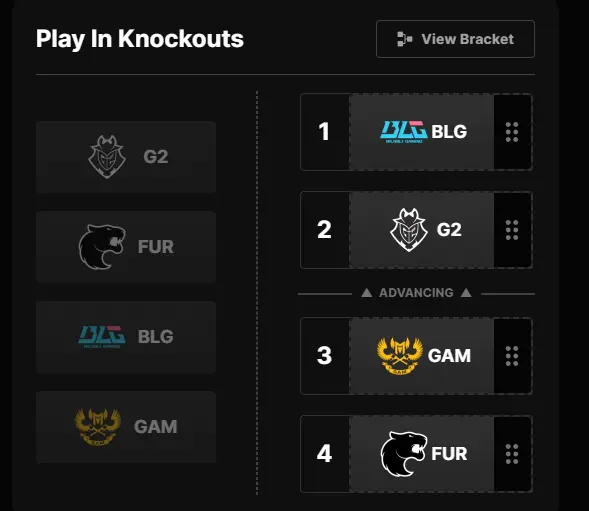Click the ADVANCING divider label

(416, 293)
